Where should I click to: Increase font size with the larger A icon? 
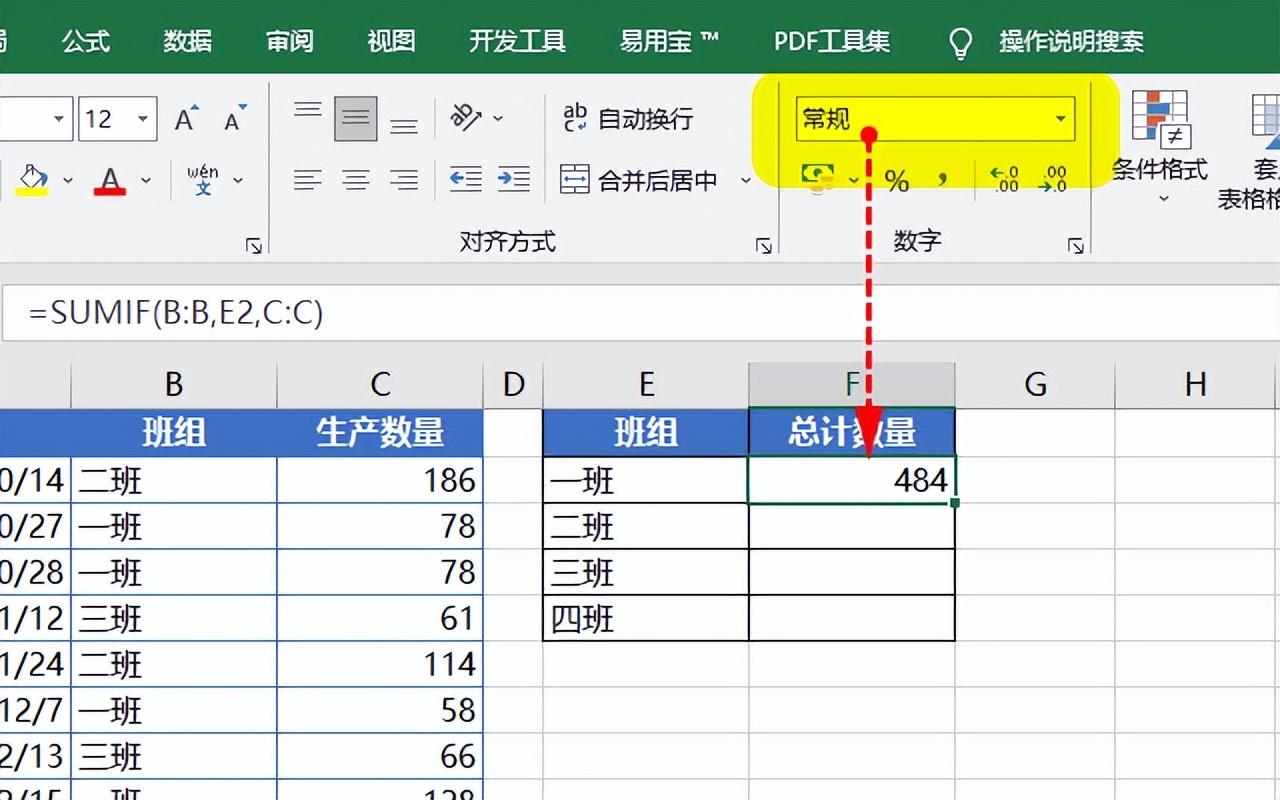(186, 119)
